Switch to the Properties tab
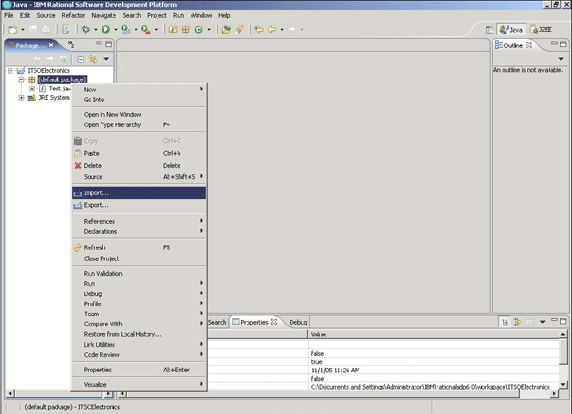This screenshot has width=572, height=414. (x=254, y=322)
